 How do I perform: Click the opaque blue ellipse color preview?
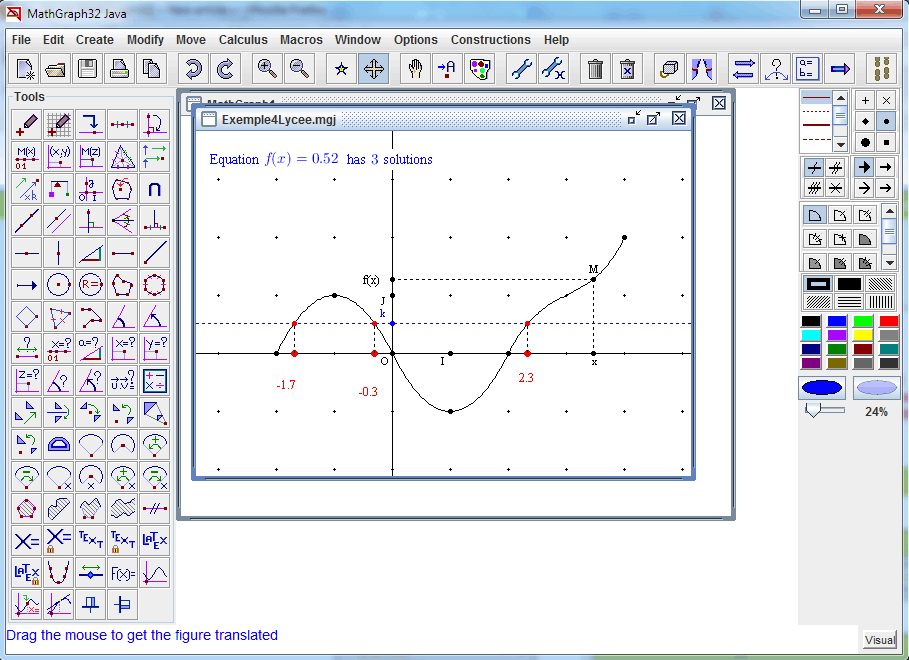(x=821, y=387)
